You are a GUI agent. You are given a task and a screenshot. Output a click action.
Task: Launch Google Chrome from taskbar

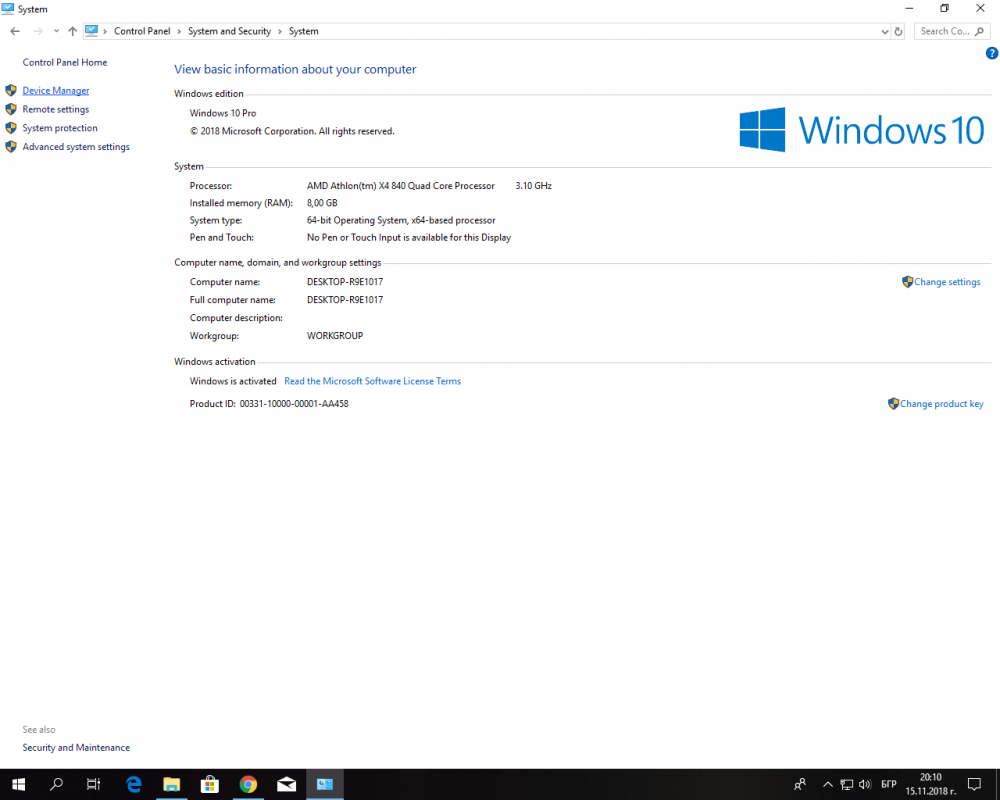click(x=248, y=785)
